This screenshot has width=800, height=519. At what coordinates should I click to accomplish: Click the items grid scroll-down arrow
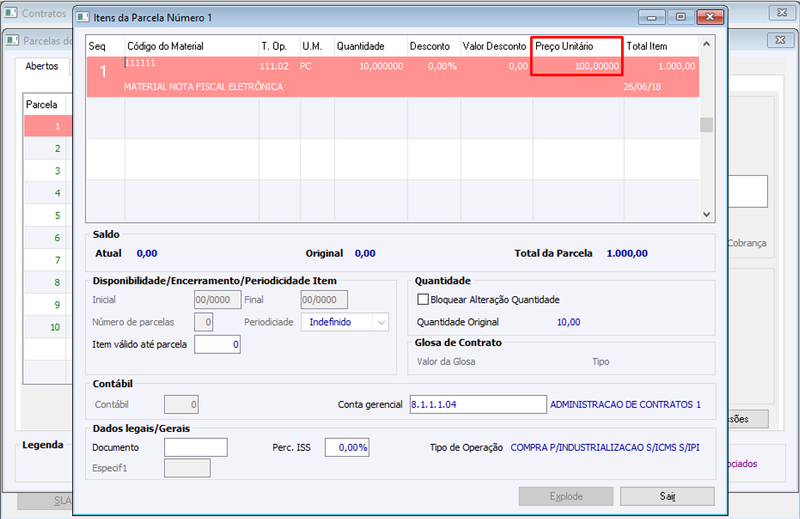click(x=707, y=214)
